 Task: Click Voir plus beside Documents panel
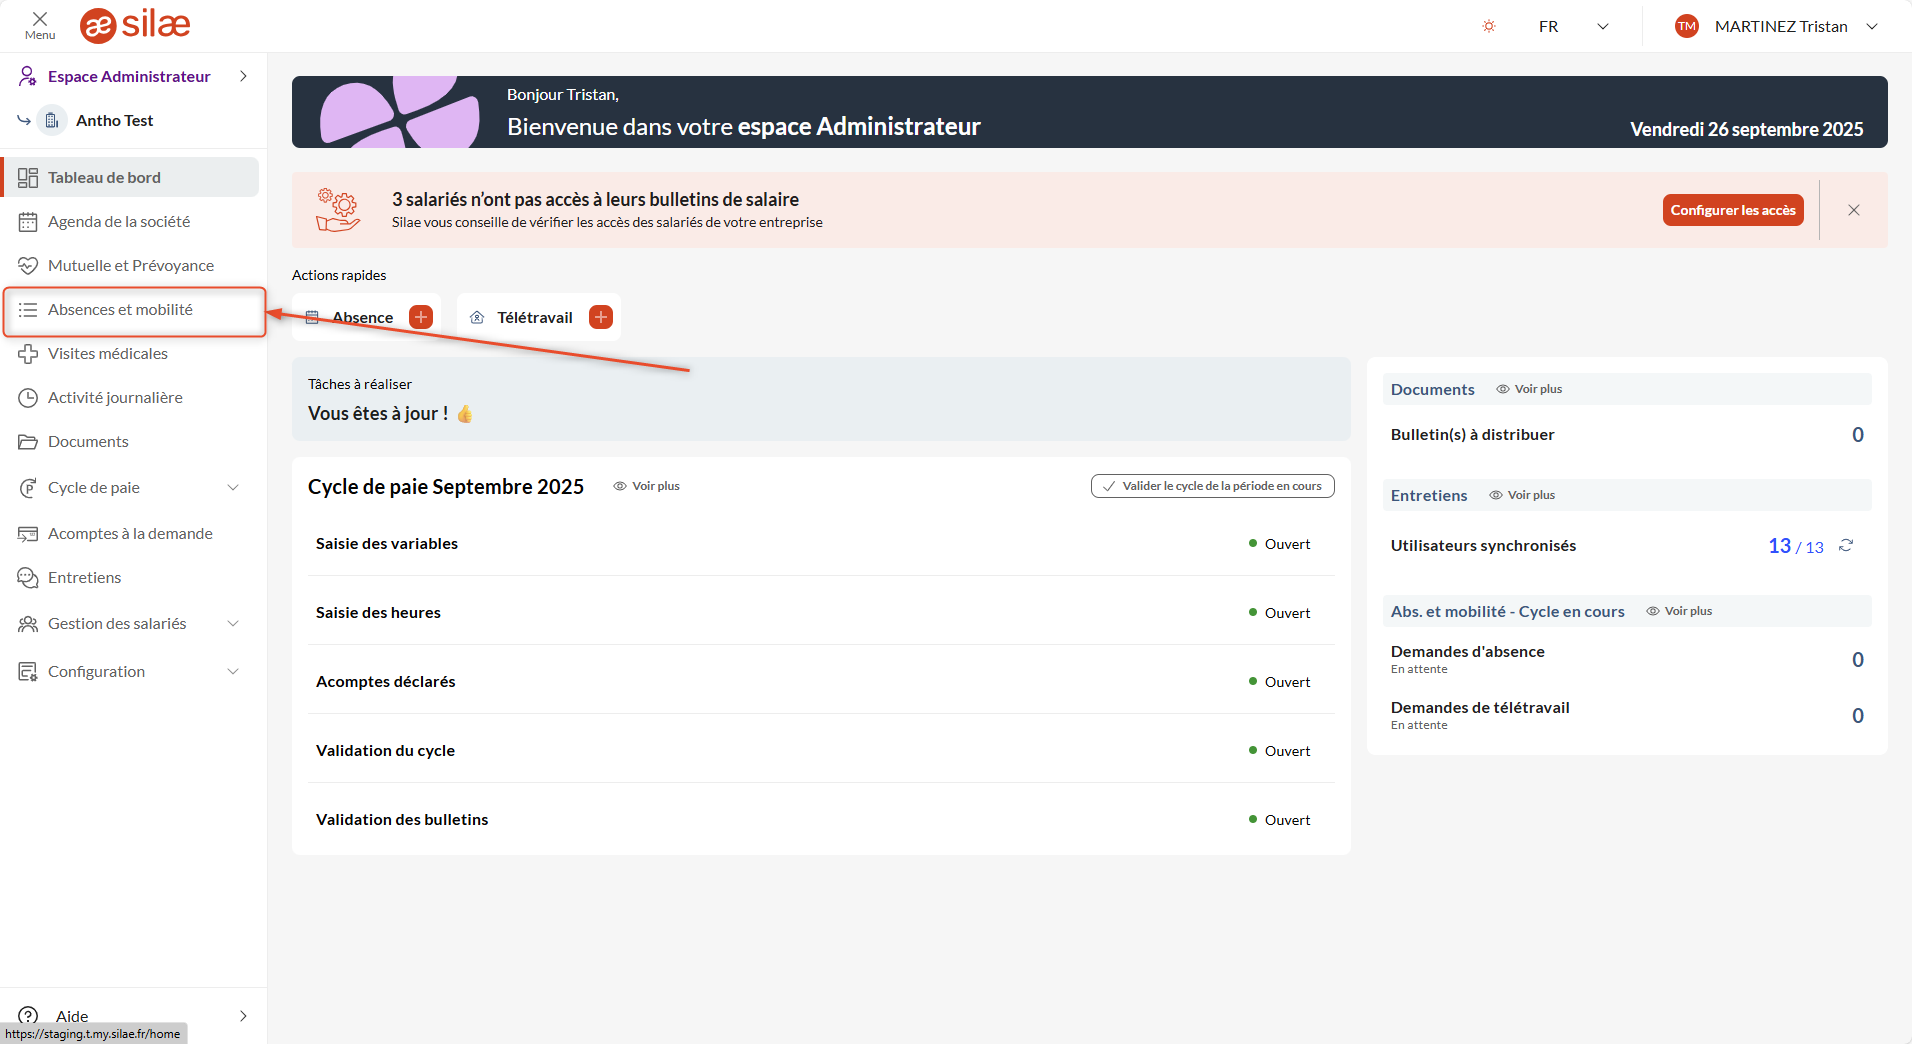click(1529, 389)
